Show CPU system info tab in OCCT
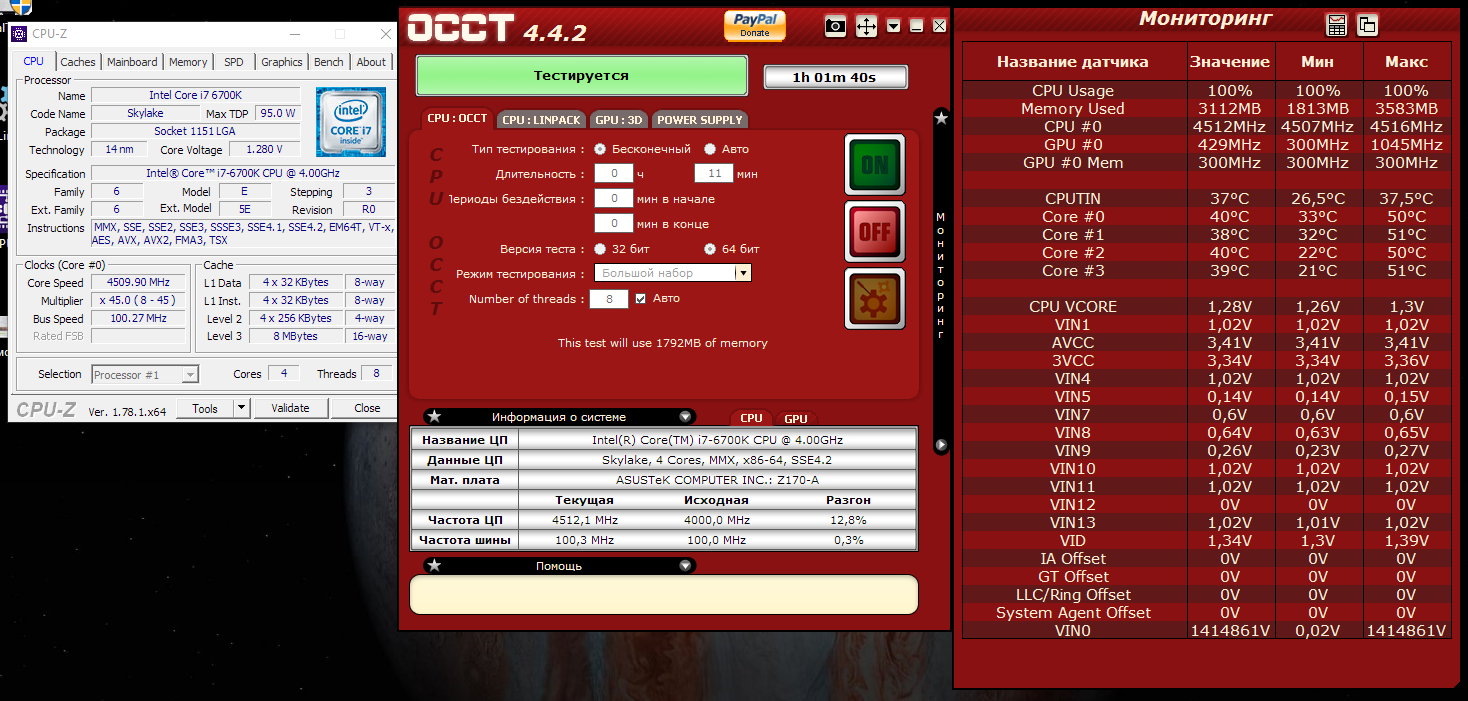The height and width of the screenshot is (701, 1468). 752,418
